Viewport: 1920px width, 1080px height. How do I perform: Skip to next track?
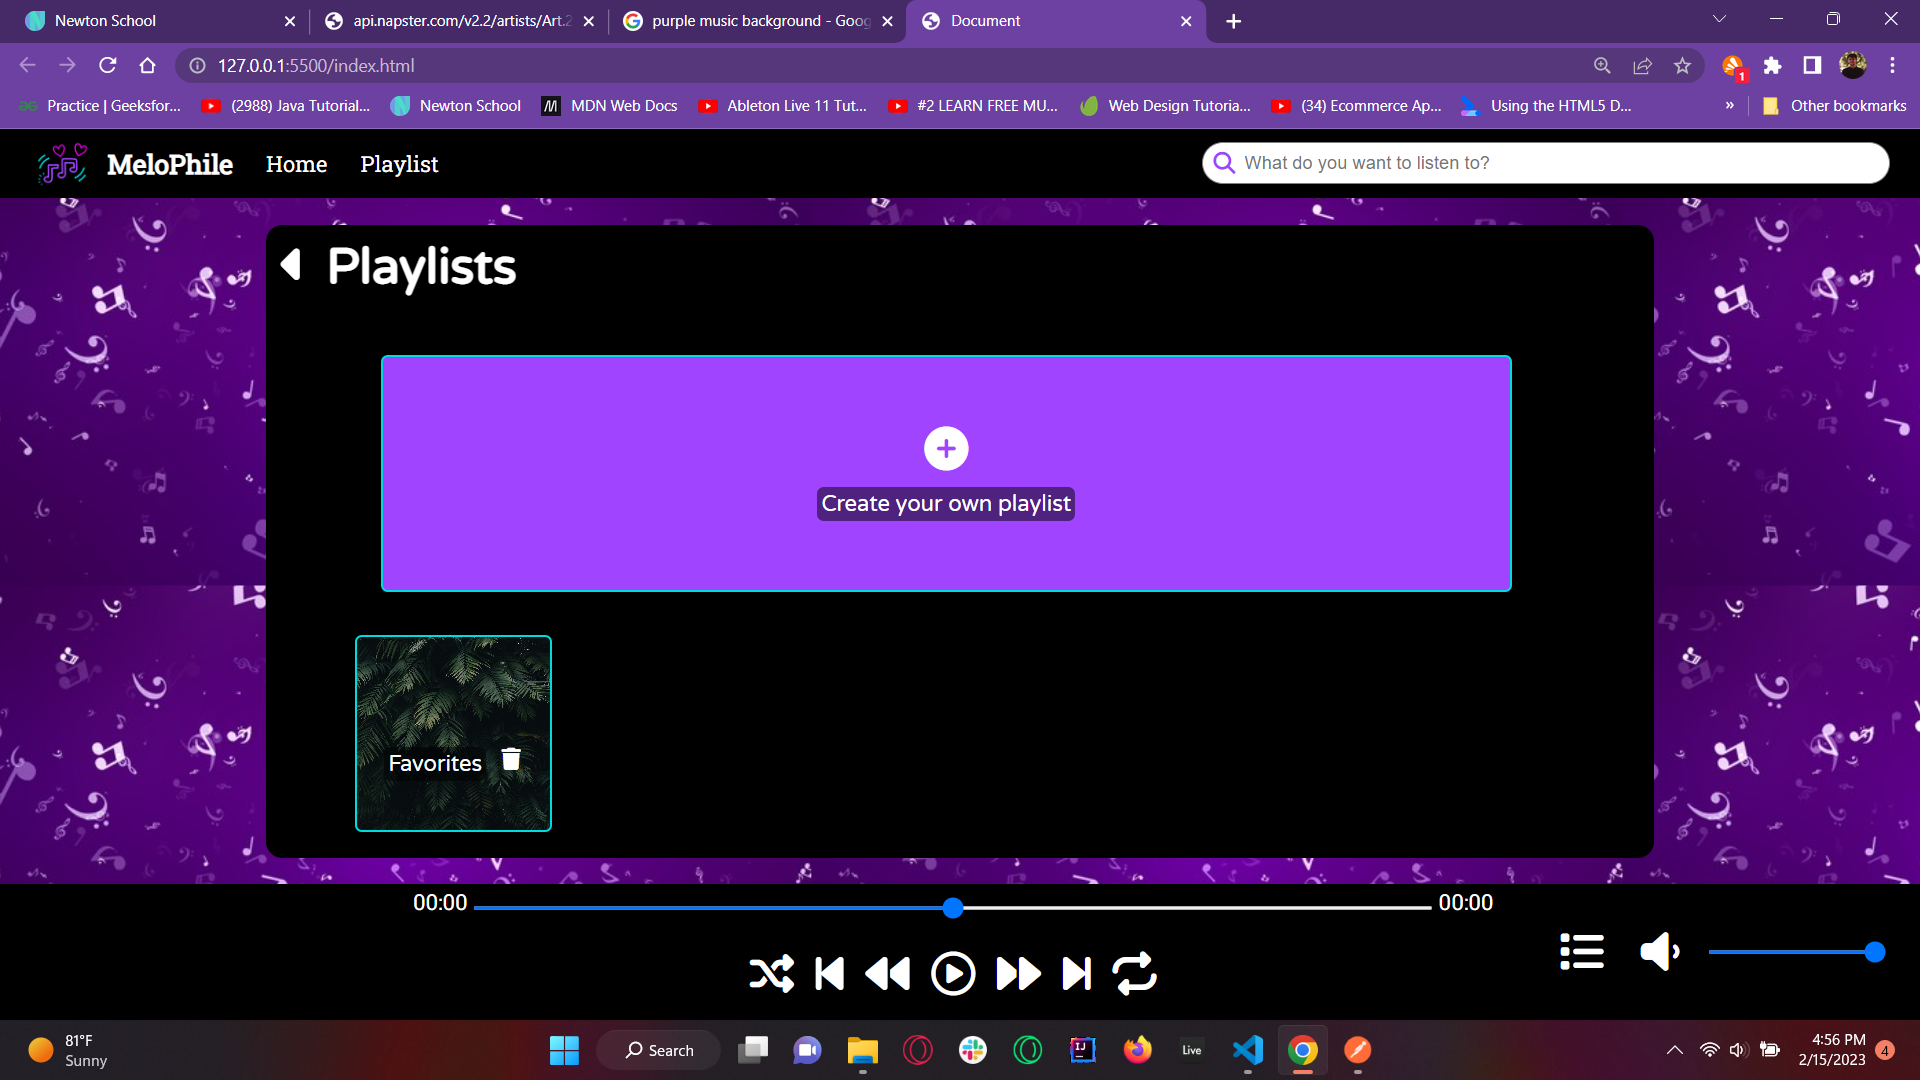(x=1076, y=973)
